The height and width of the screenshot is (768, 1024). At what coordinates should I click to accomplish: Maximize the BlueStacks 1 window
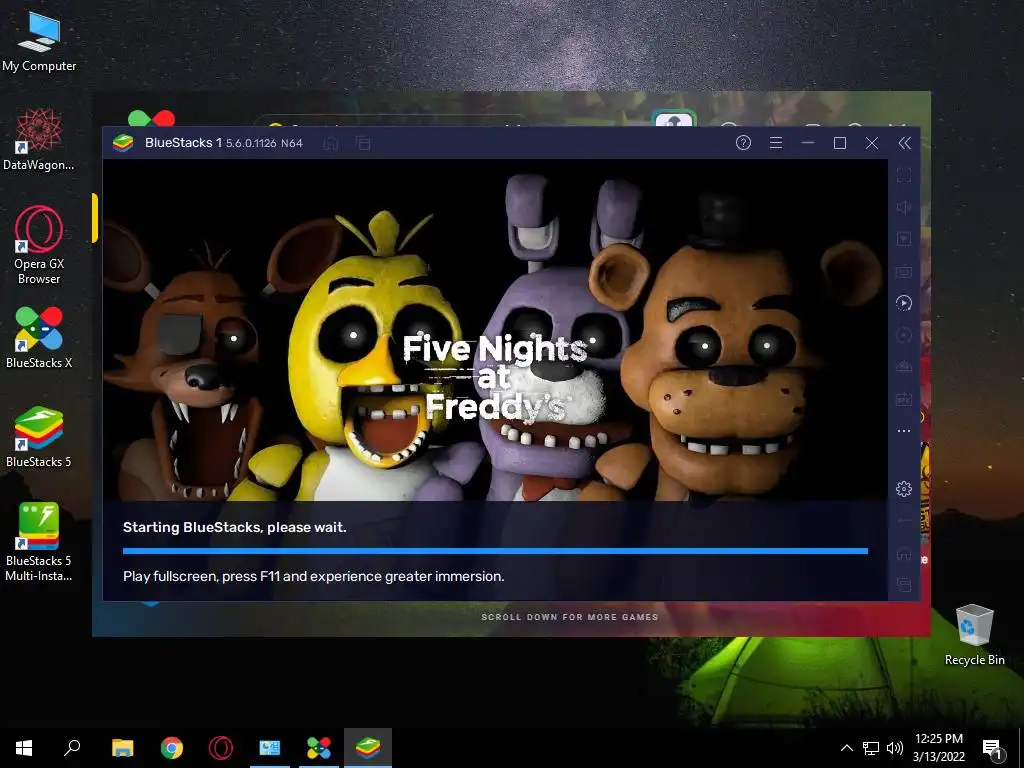[840, 143]
